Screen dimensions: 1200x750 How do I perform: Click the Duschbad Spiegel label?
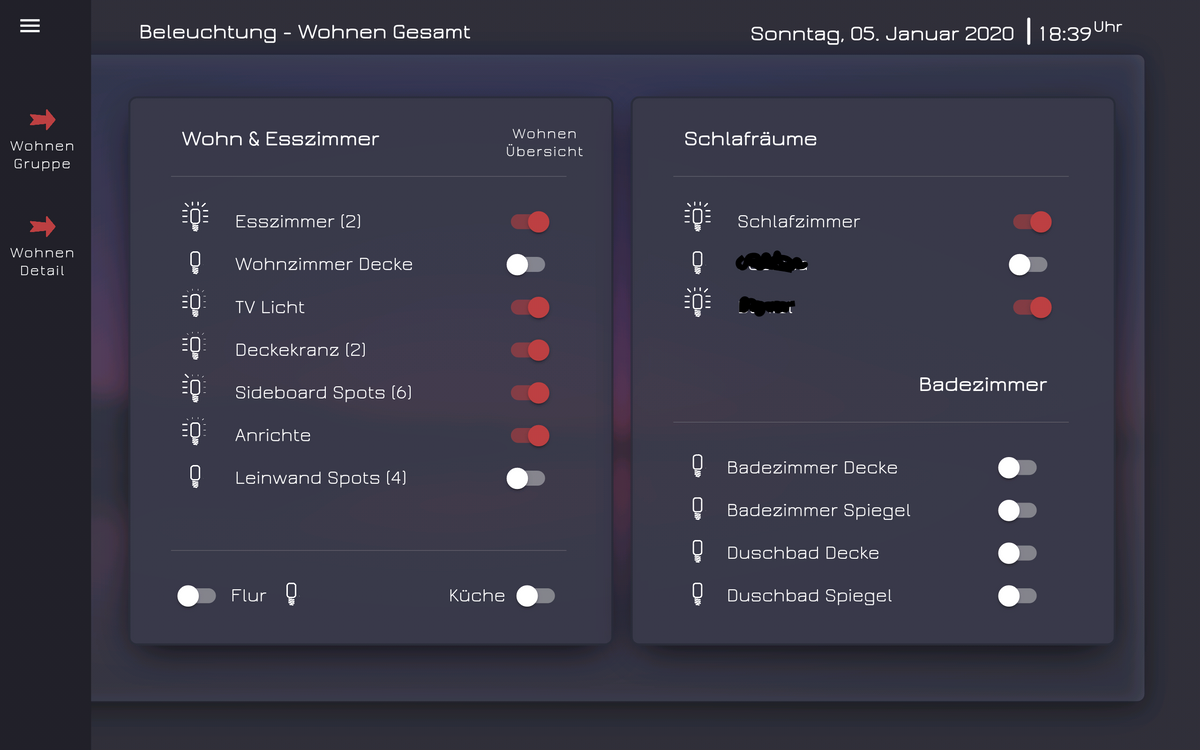coord(809,596)
